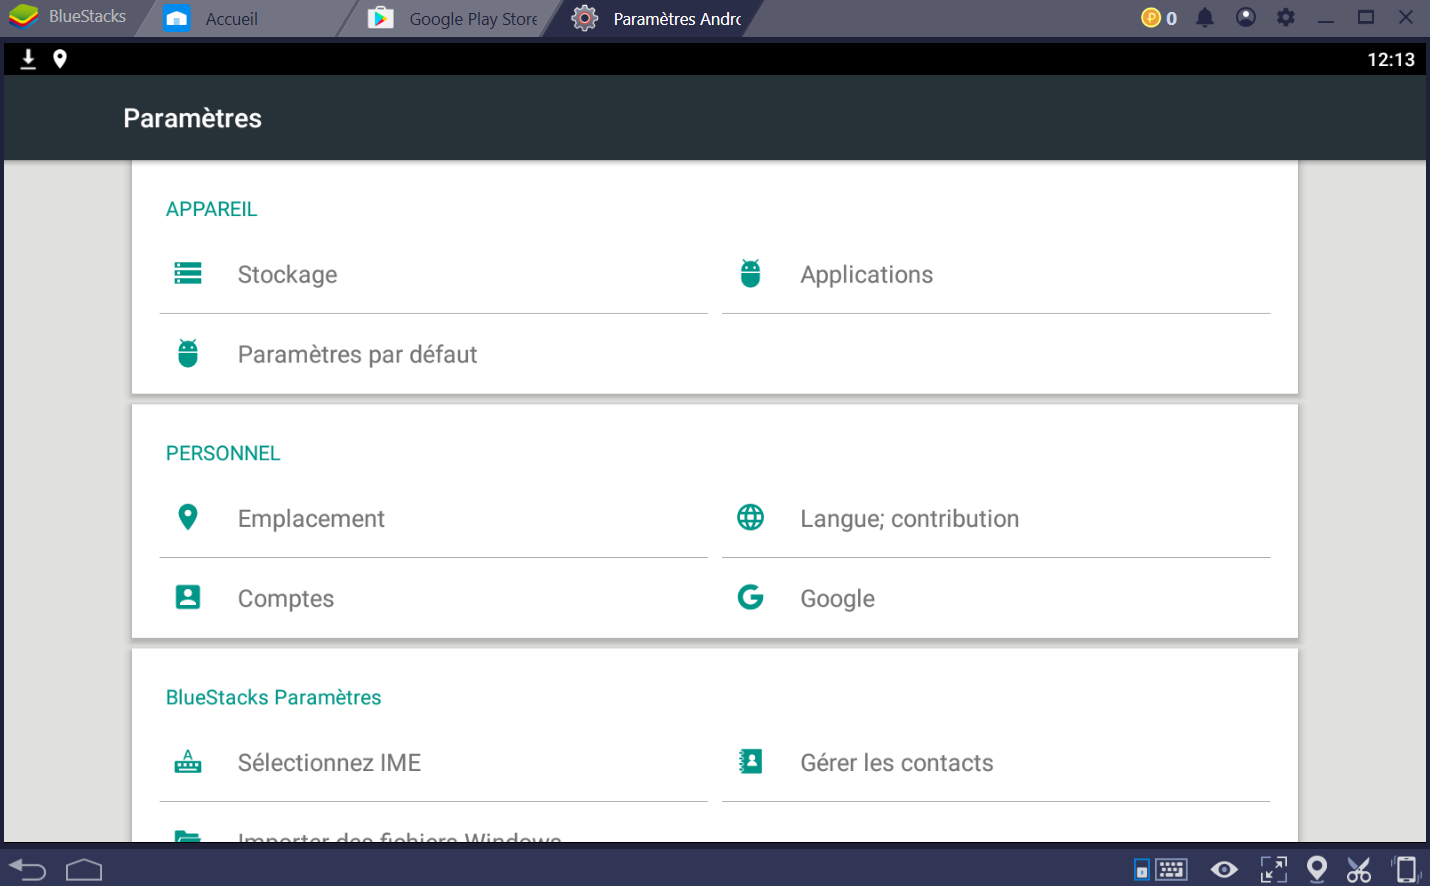Screen dimensions: 1430x886
Task: Open Applications settings
Action: pyautogui.click(x=996, y=274)
